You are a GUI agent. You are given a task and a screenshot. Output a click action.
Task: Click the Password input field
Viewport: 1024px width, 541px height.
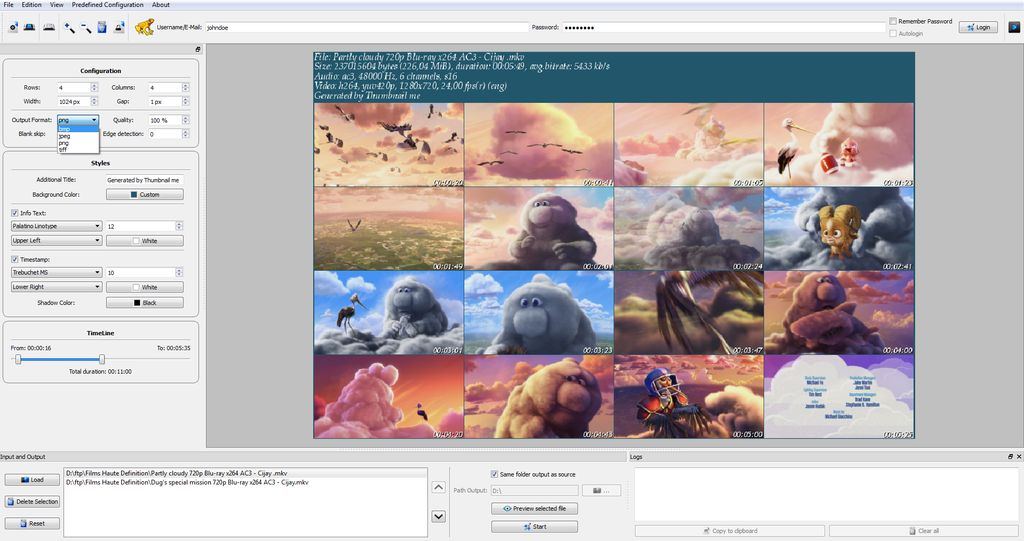tap(724, 27)
